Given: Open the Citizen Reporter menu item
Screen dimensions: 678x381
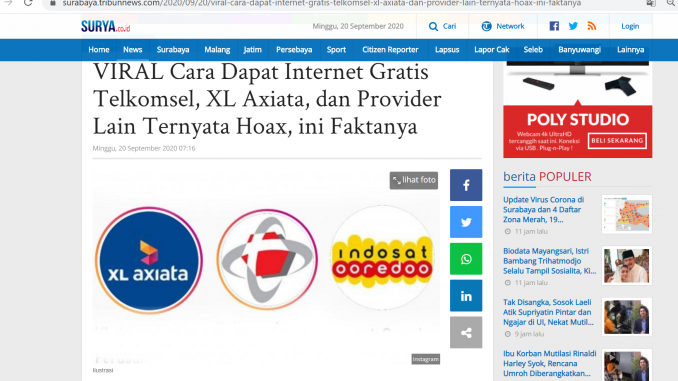Looking at the screenshot, I should coord(390,50).
